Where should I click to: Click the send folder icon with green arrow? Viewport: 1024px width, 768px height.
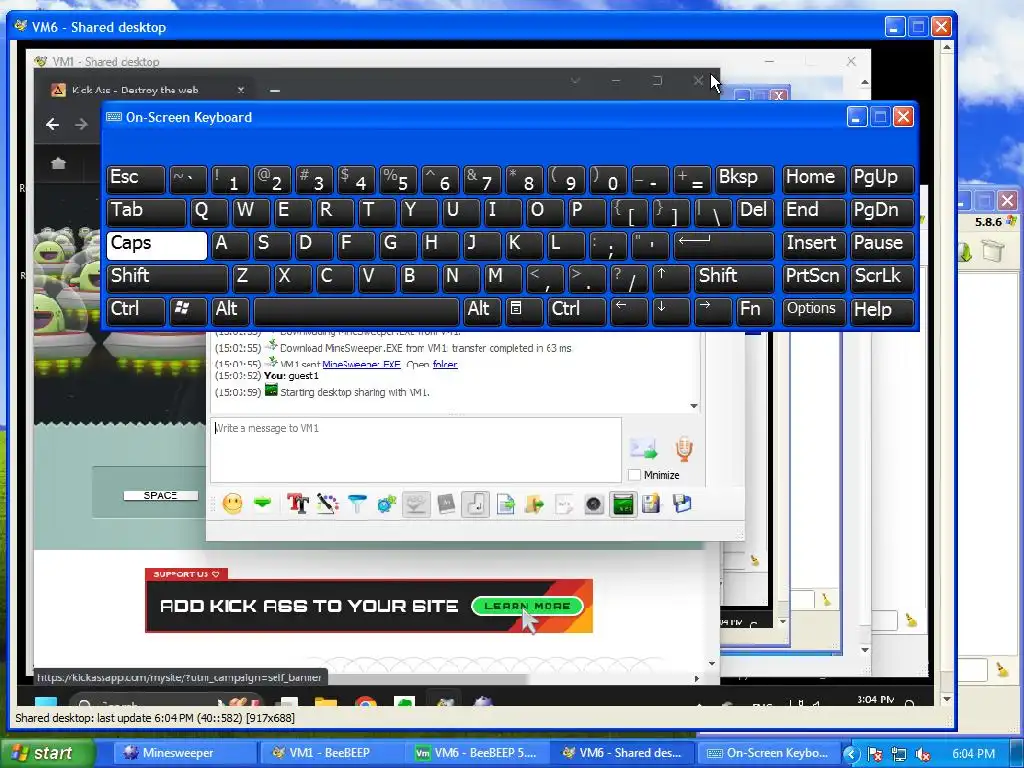click(x=534, y=504)
